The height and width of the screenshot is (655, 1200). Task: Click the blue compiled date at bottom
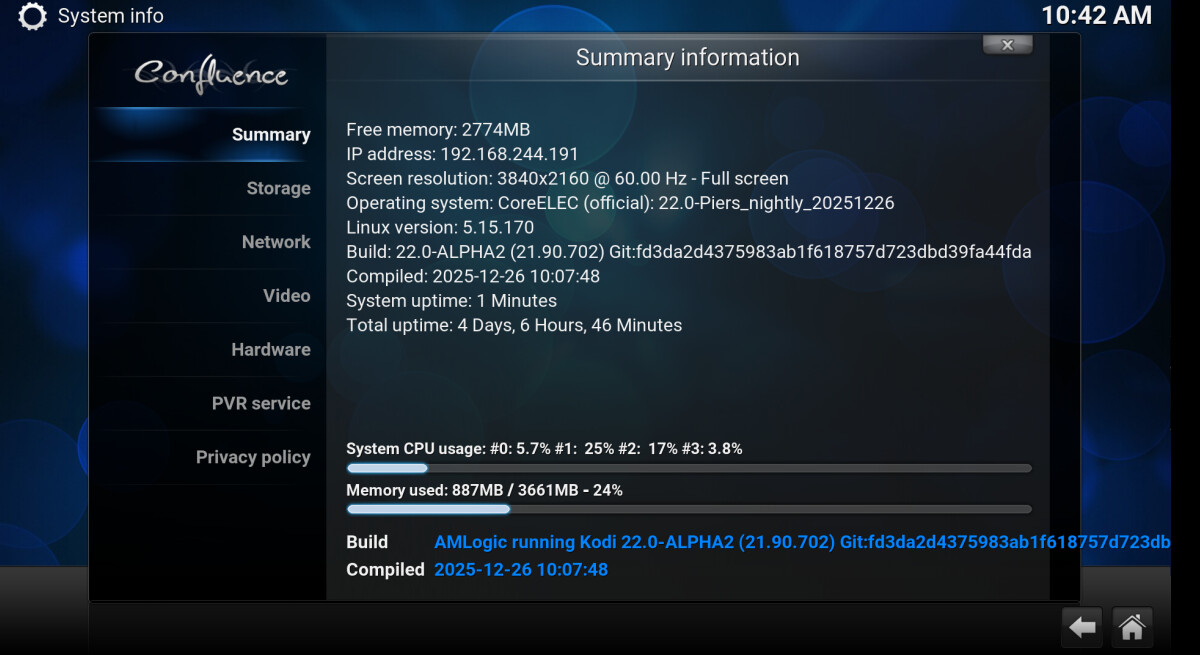[x=520, y=570]
